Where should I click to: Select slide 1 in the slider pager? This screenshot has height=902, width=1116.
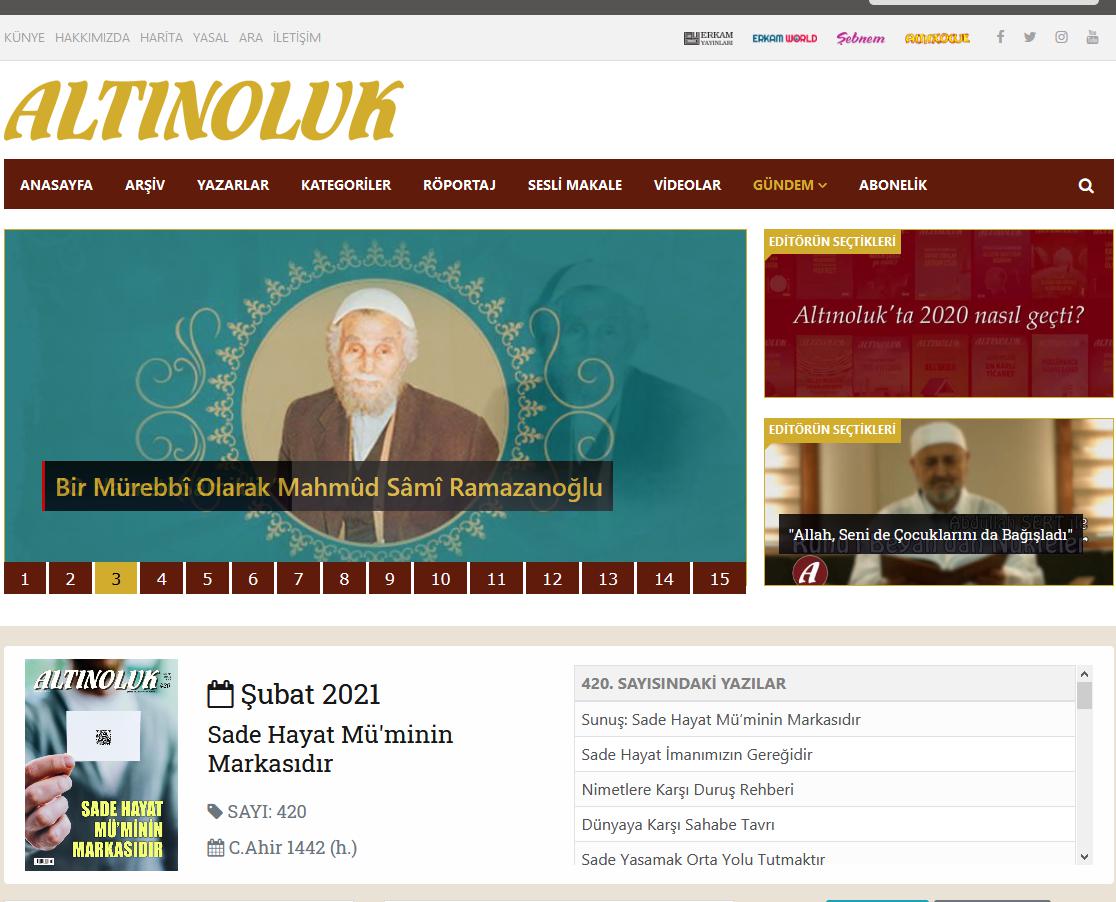pyautogui.click(x=25, y=579)
